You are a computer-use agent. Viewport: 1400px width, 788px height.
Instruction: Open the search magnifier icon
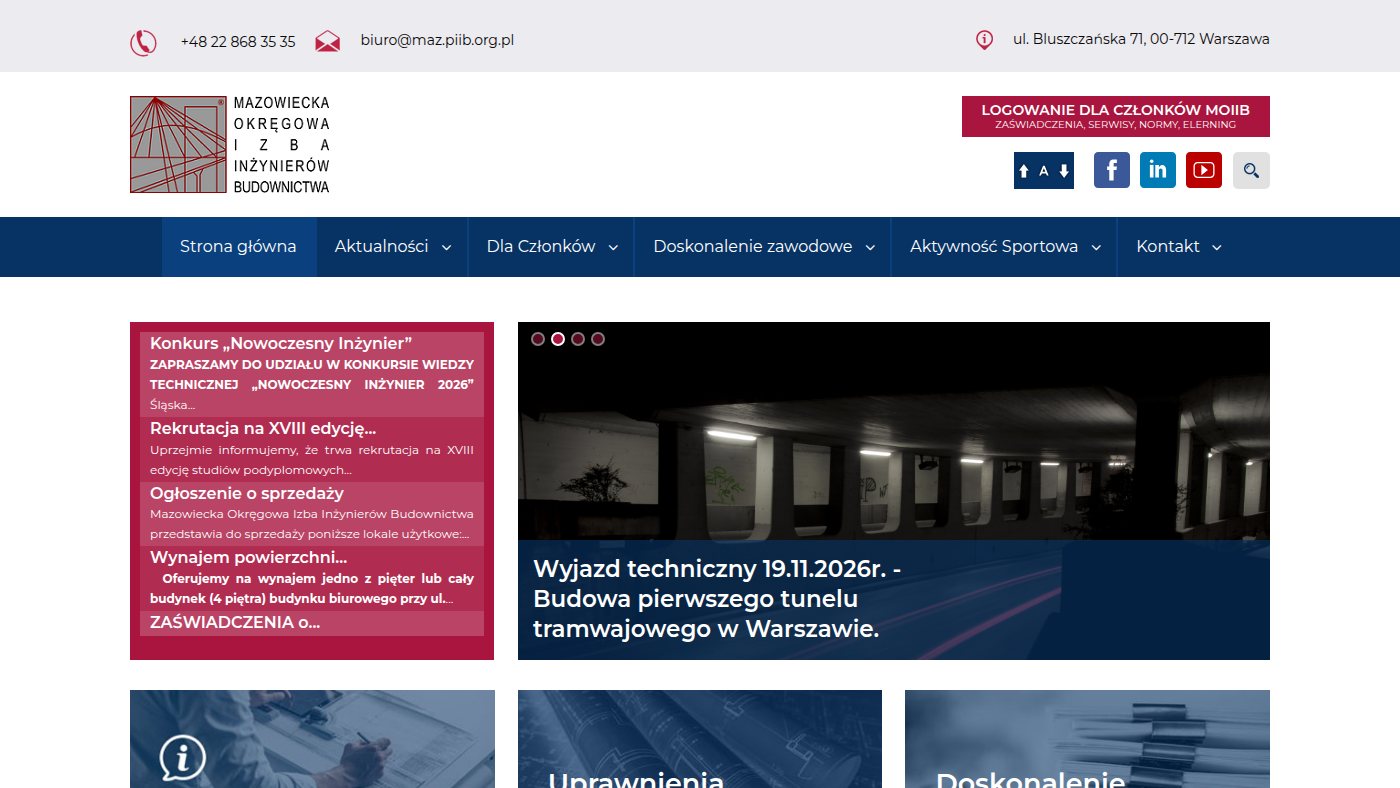tap(1251, 170)
